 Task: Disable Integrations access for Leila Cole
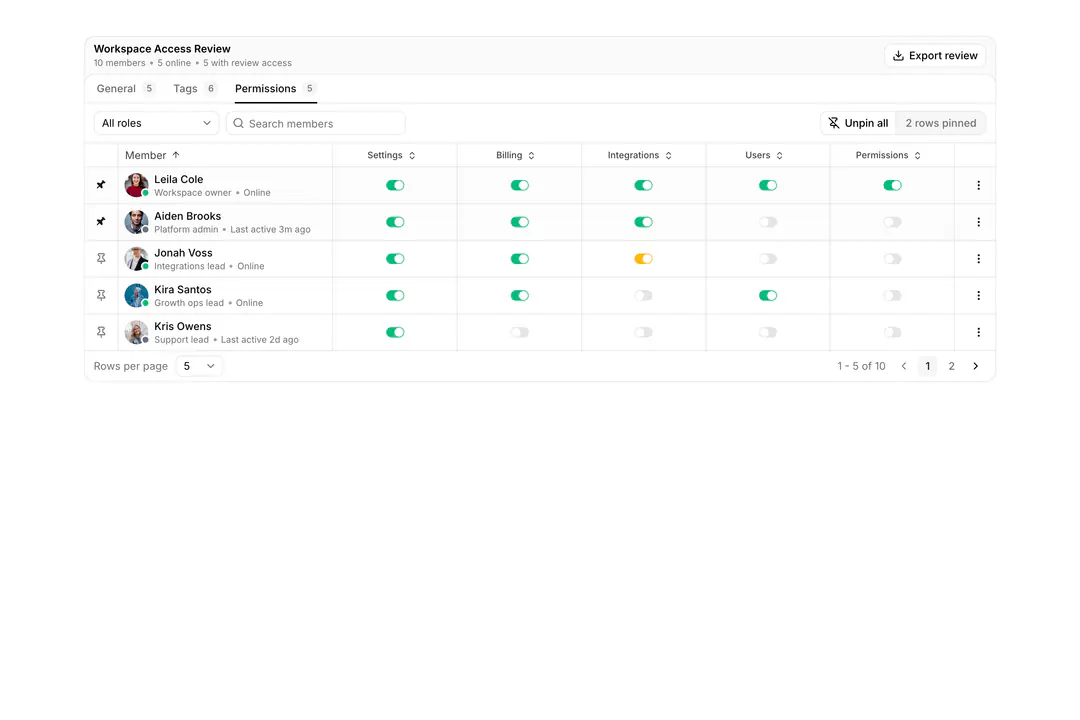tap(643, 185)
